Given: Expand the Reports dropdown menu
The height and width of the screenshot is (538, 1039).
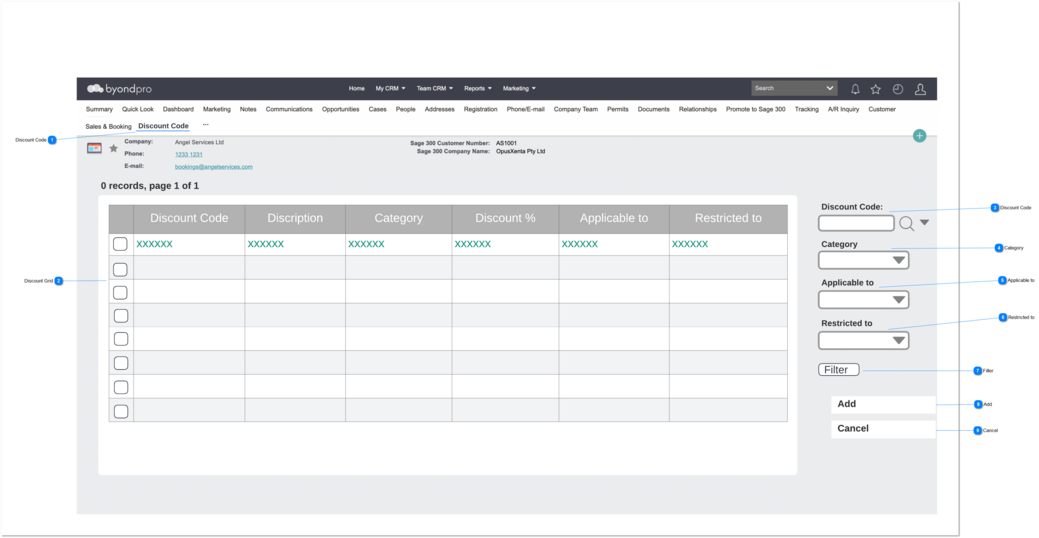Looking at the screenshot, I should coord(478,88).
